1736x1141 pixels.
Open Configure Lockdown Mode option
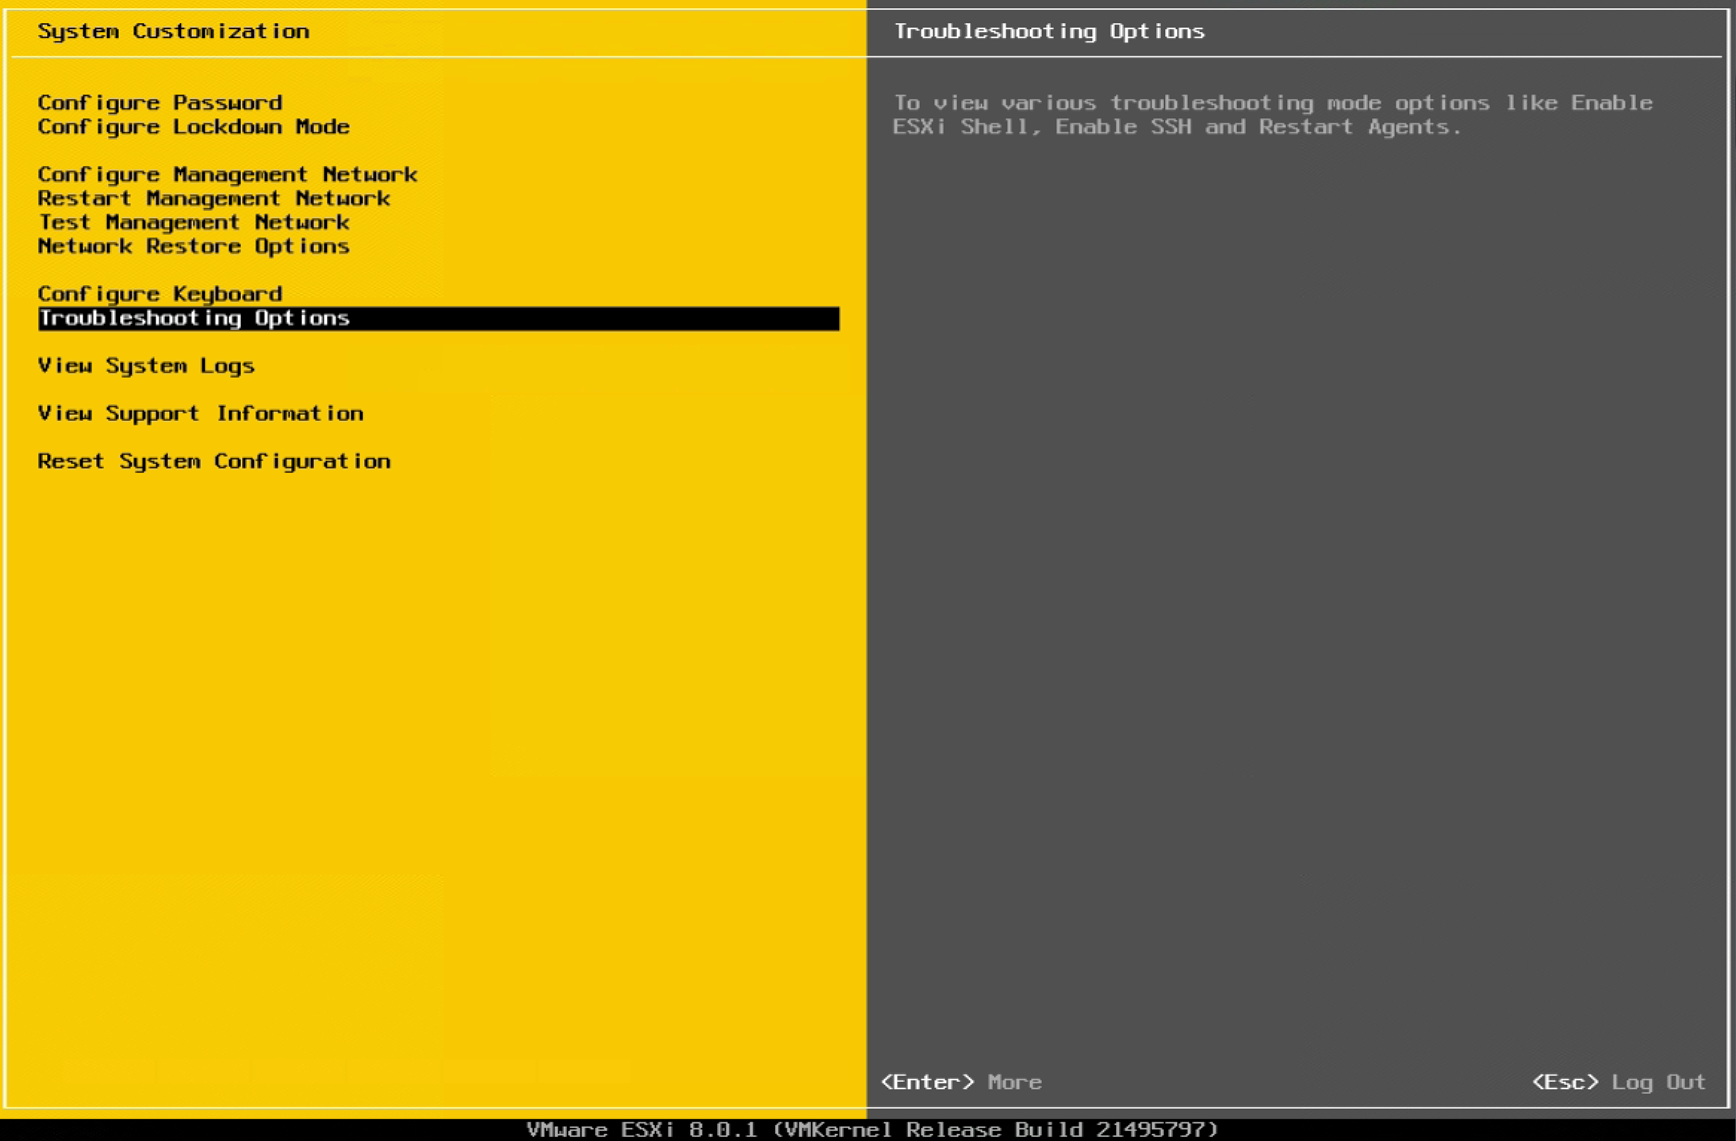click(193, 127)
